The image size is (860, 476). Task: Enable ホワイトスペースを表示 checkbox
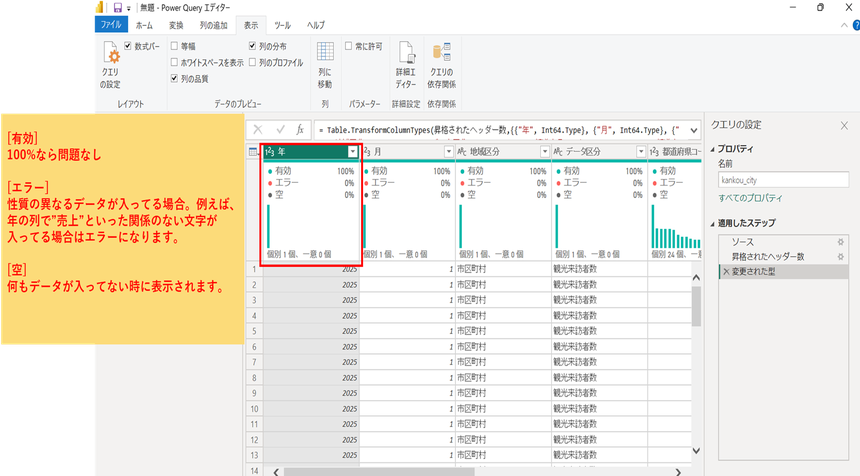[x=174, y=63]
